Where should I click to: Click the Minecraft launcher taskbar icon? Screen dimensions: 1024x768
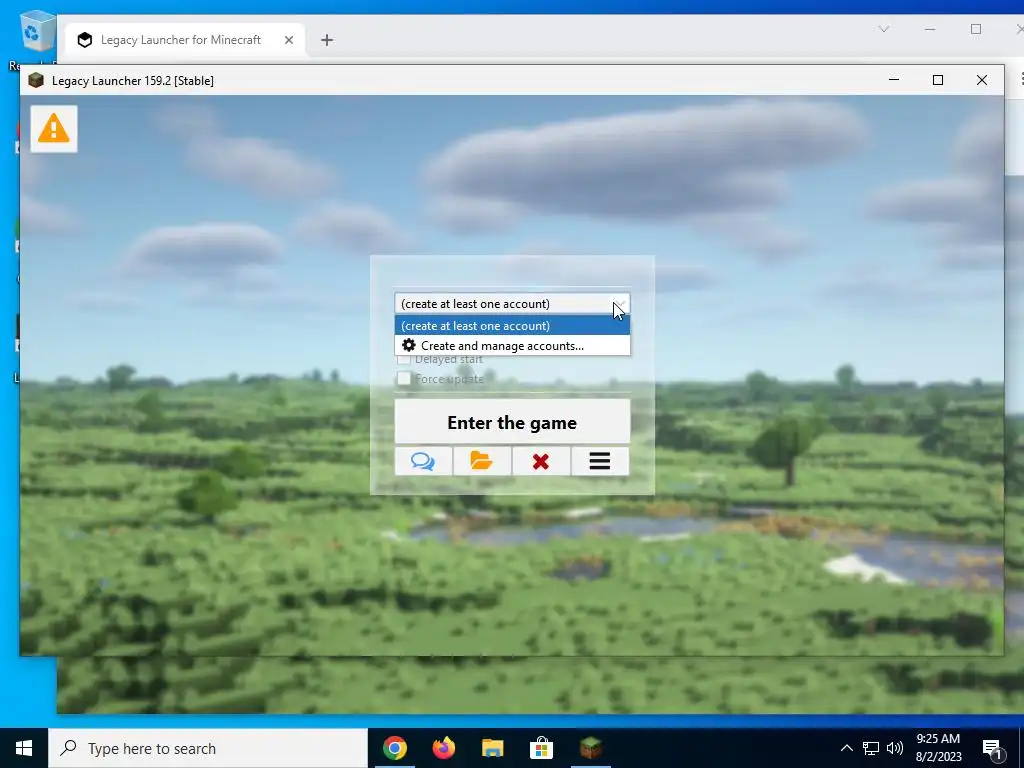click(x=590, y=748)
